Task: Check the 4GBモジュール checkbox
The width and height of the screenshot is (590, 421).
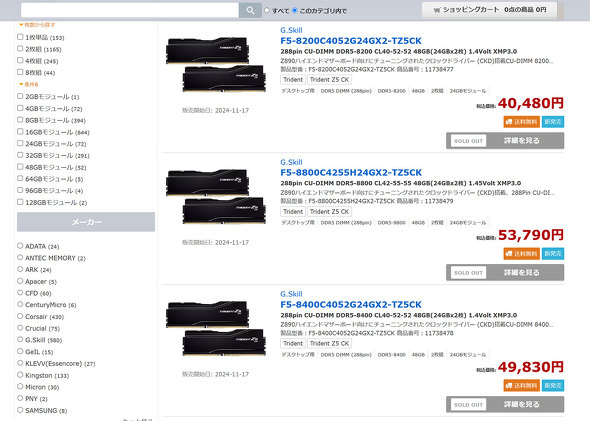Action: [x=20, y=108]
